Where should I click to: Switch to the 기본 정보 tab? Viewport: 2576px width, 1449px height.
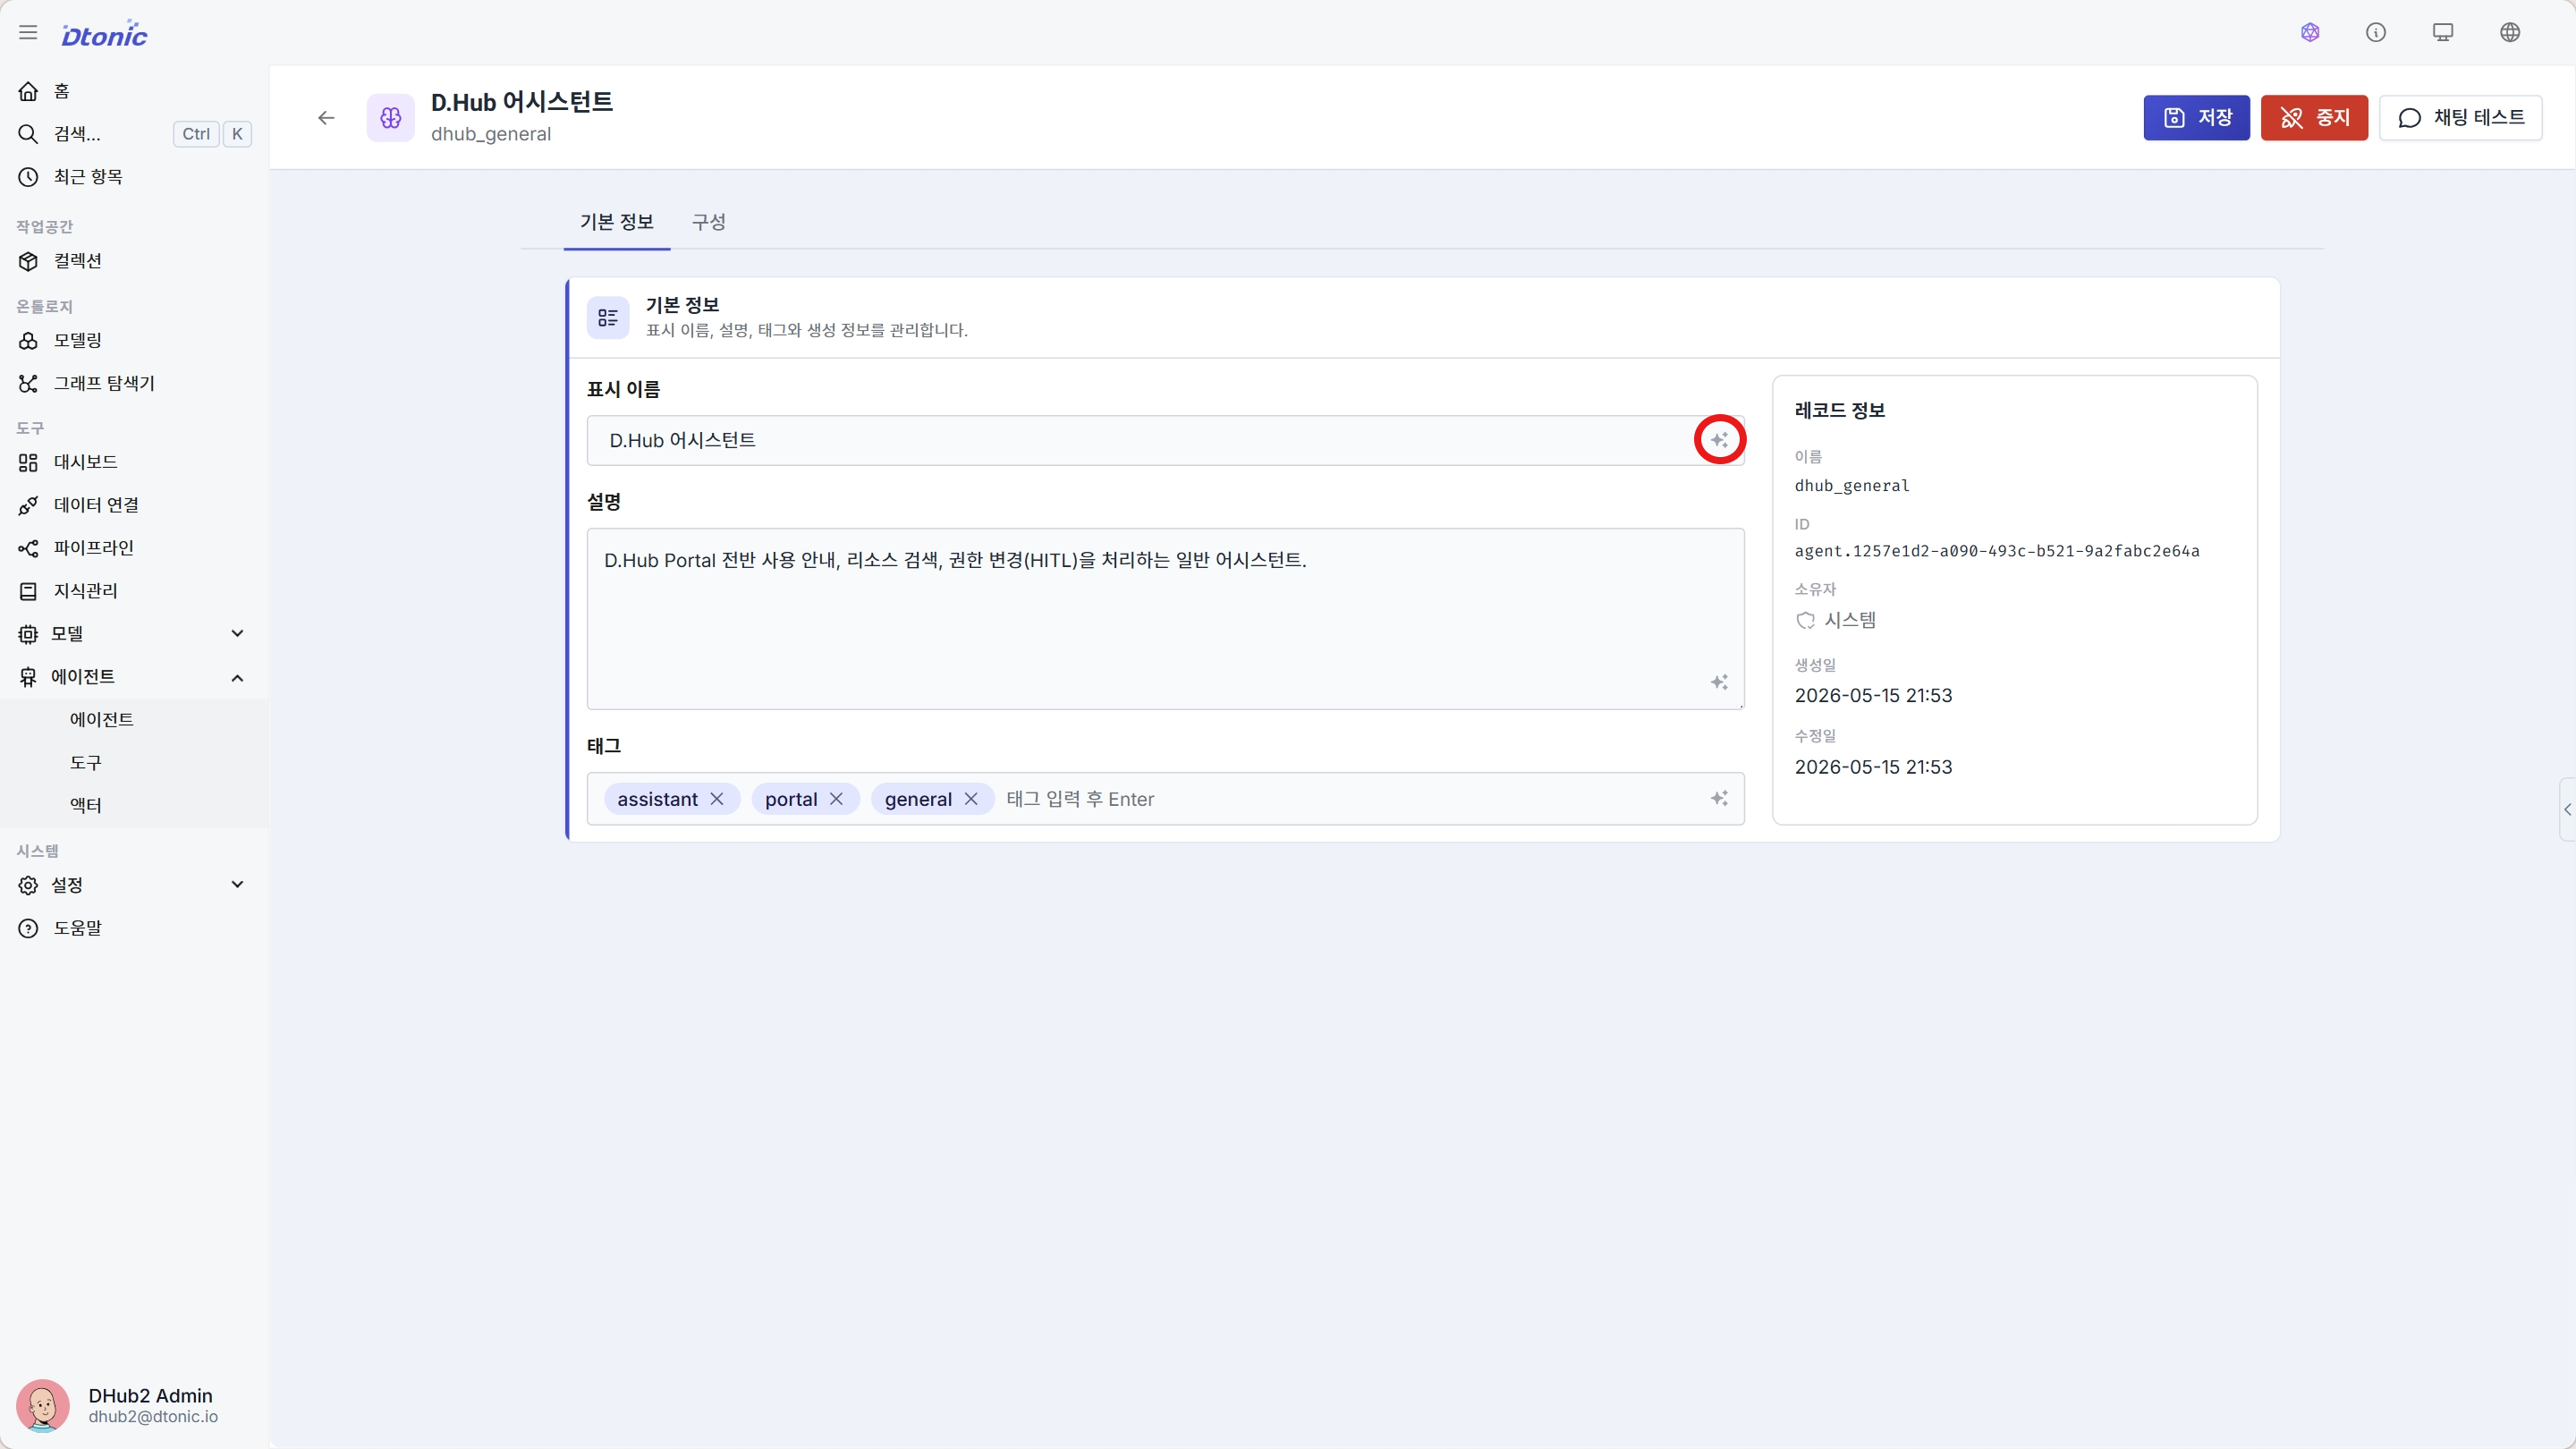coord(617,222)
